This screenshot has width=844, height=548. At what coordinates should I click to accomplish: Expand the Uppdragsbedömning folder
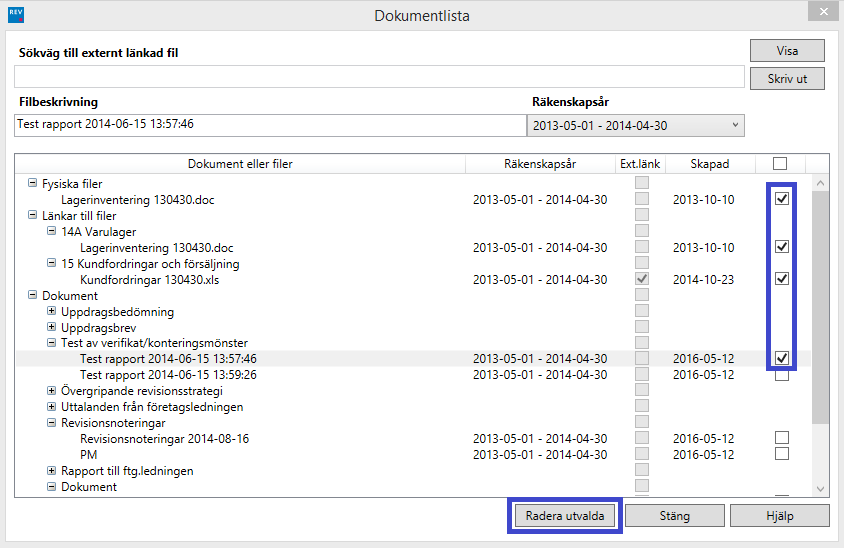click(52, 312)
